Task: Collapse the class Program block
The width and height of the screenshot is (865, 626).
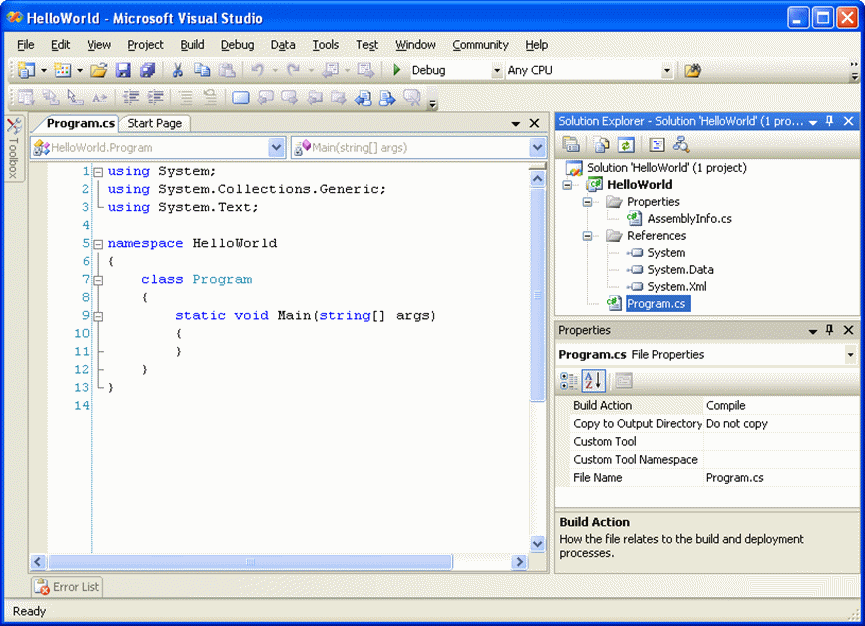Action: click(98, 280)
